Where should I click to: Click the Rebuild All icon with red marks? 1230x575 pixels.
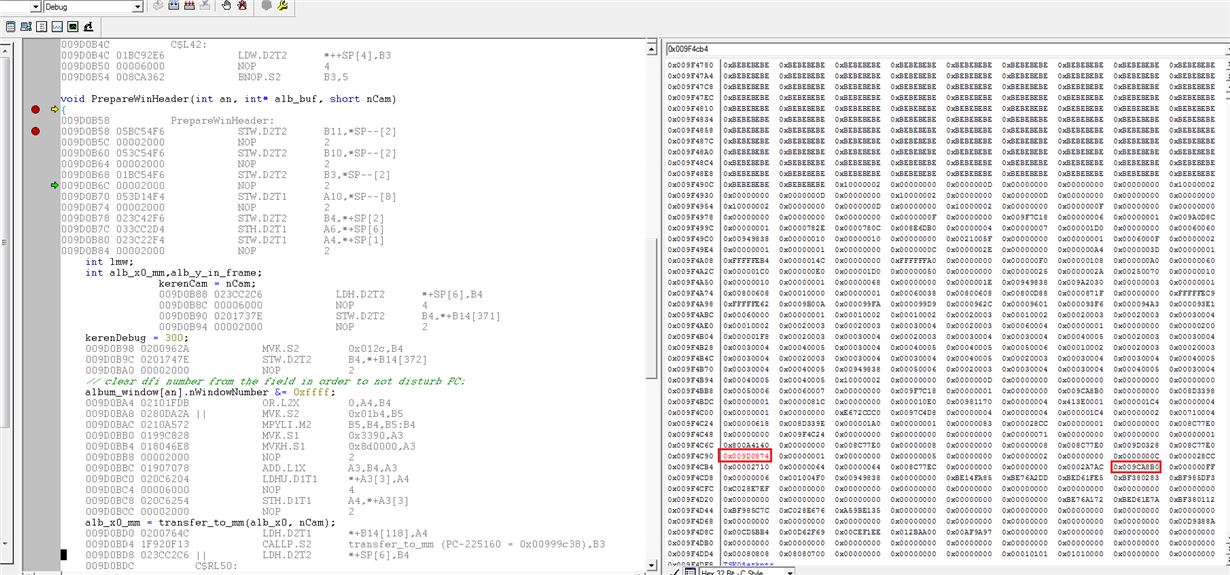(190, 6)
